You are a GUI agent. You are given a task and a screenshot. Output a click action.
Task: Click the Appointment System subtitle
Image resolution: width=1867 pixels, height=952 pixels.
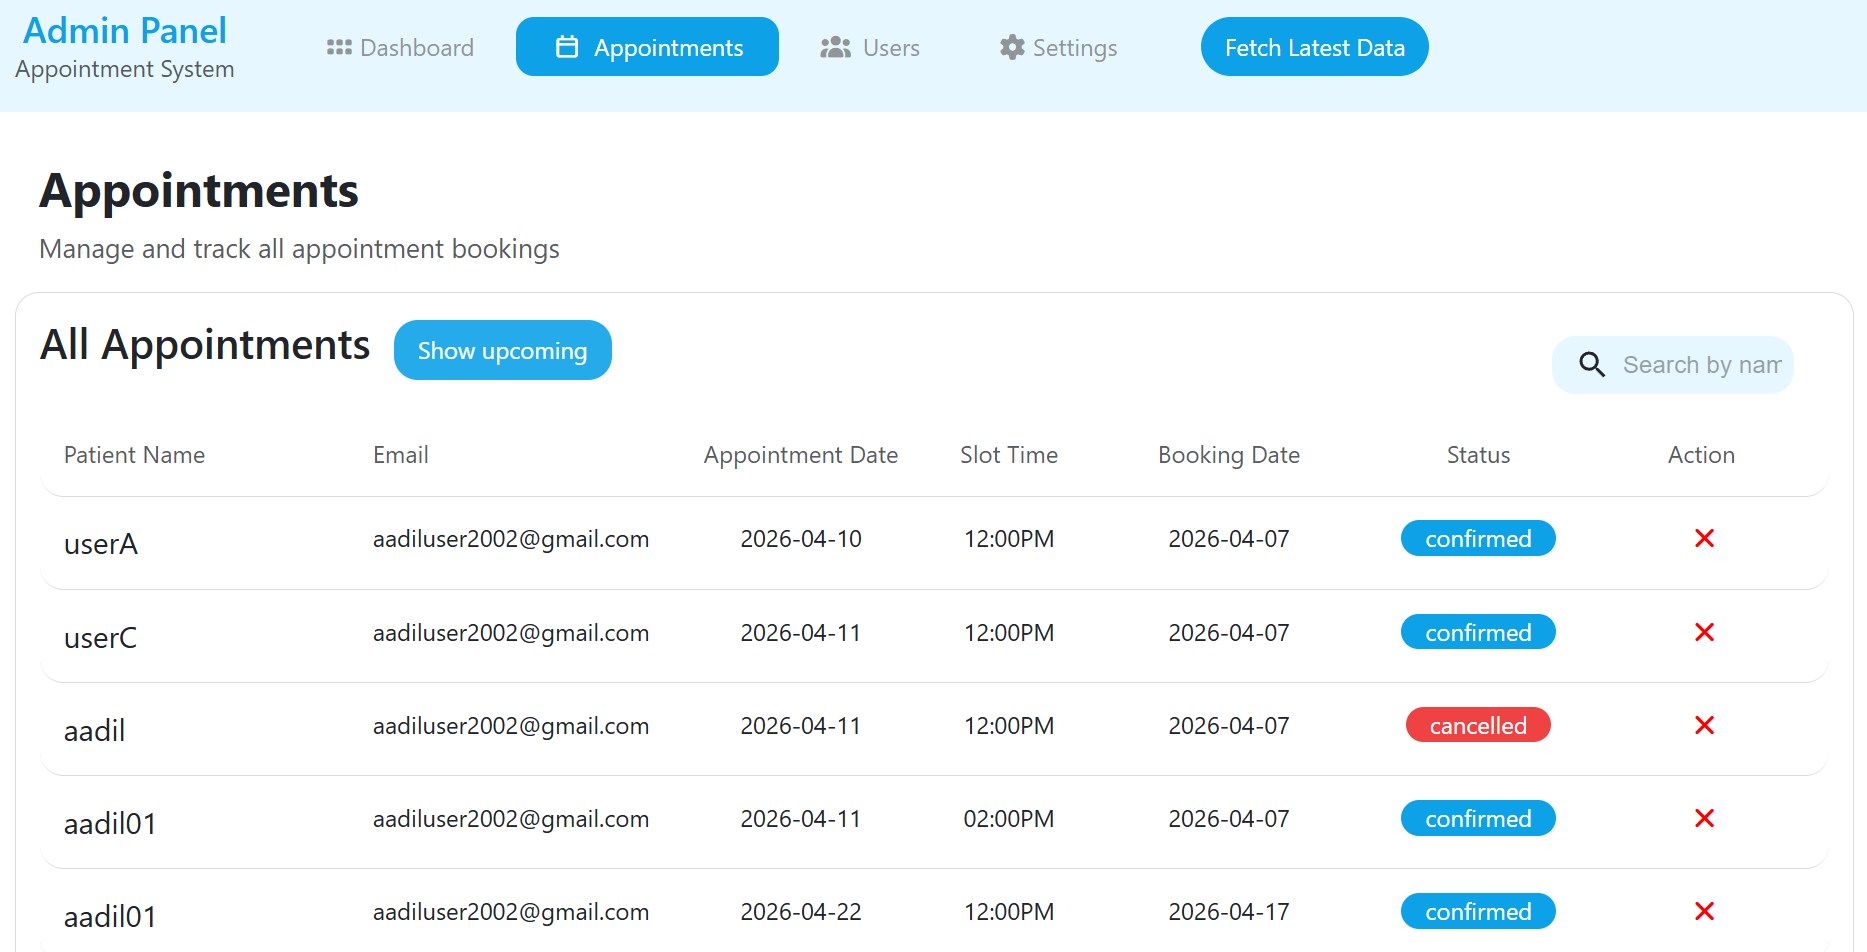coord(125,69)
